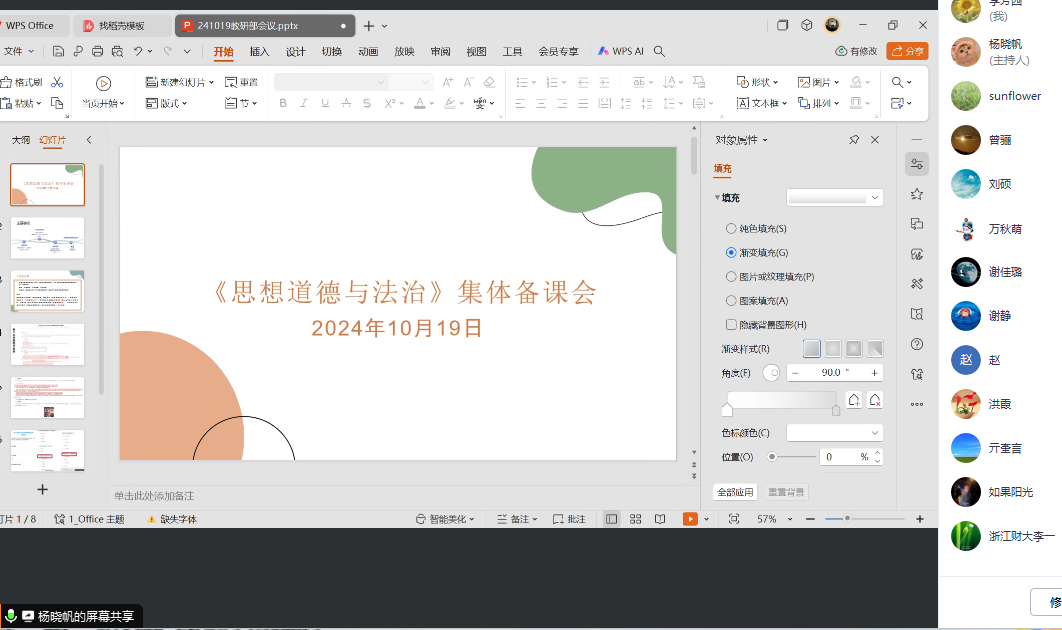
Task: Click the cut (scissors) icon
Action: 57,82
